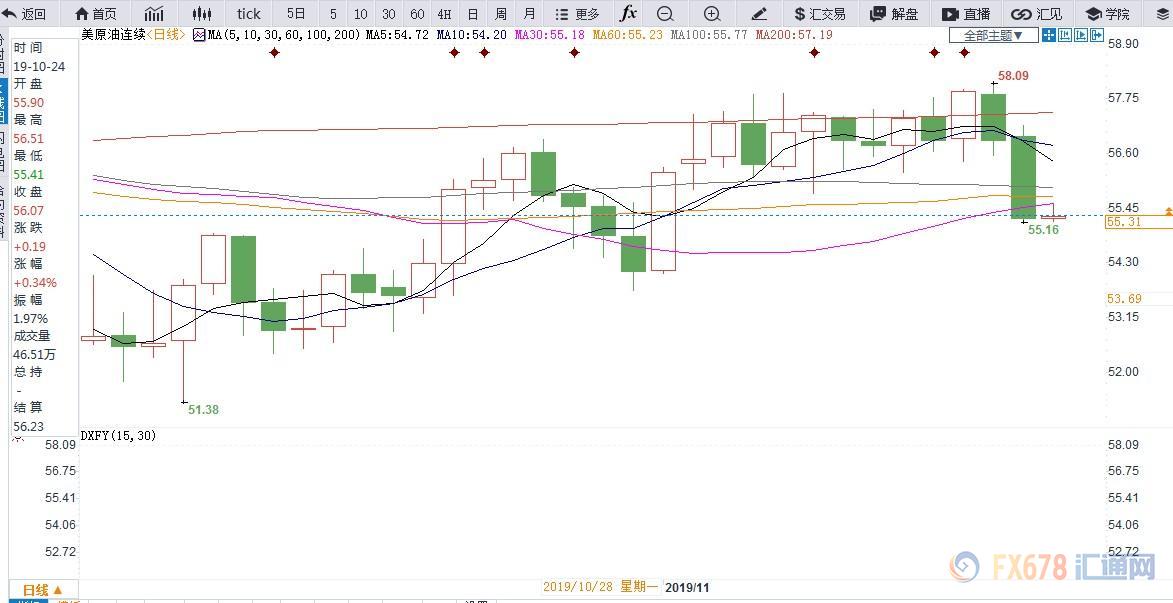
Task: Click the 51.38 low price label
Action: coord(203,409)
